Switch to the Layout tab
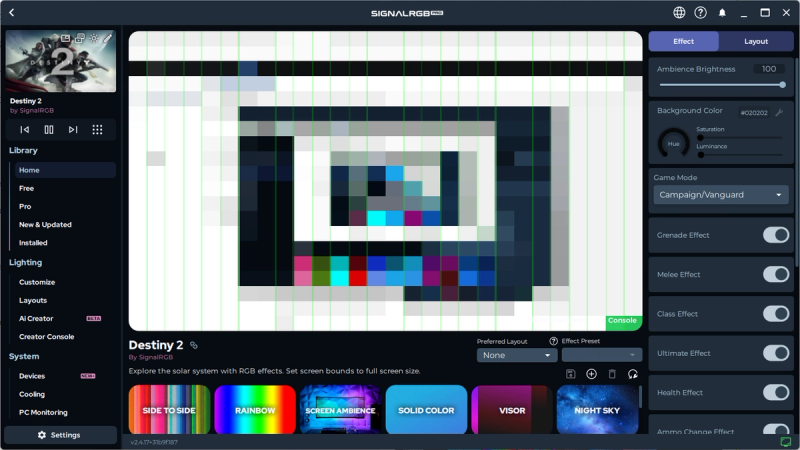The image size is (800, 450). [x=756, y=42]
